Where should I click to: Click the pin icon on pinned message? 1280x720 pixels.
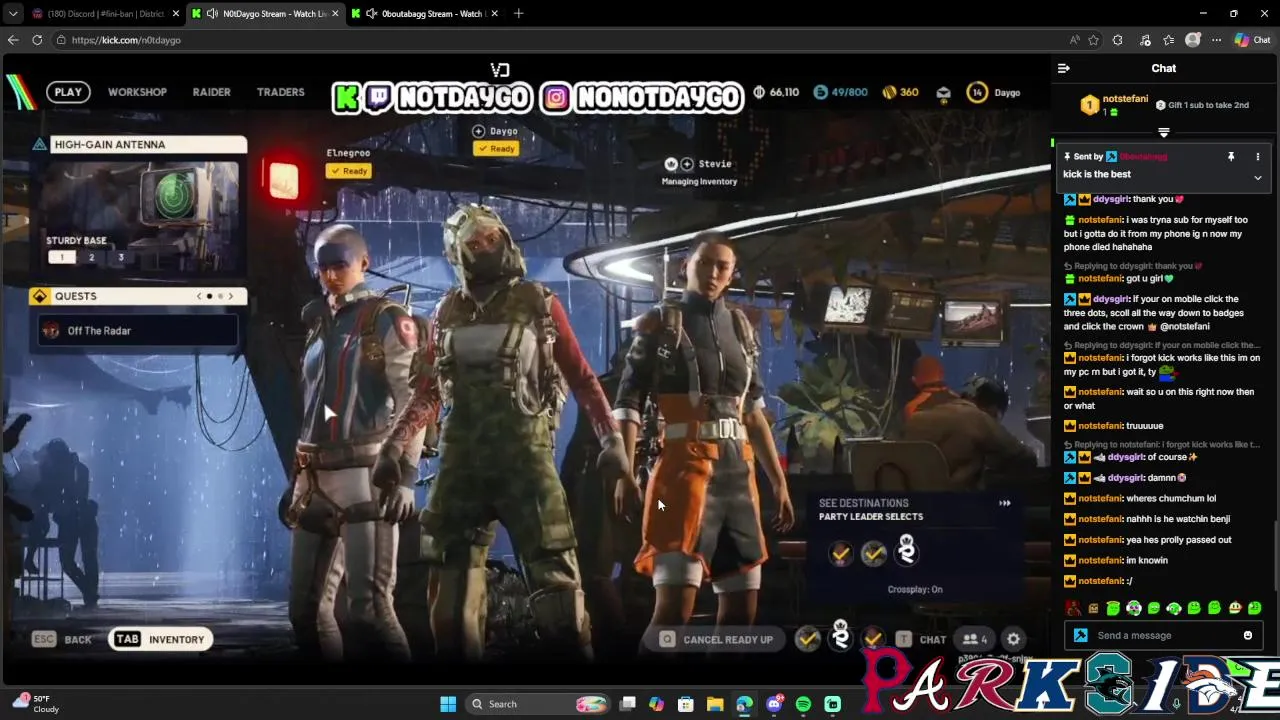click(1231, 157)
